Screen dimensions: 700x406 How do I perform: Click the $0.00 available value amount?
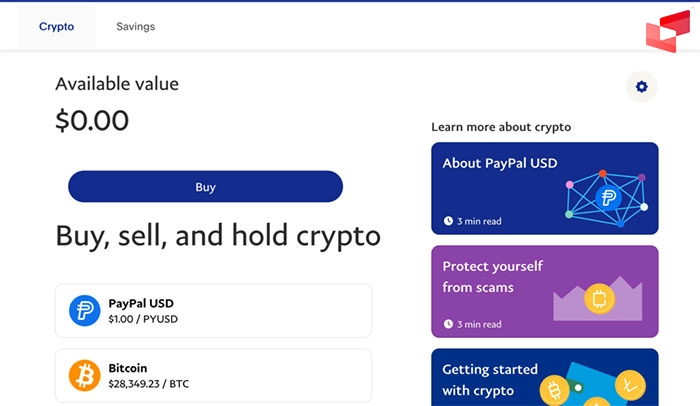[x=92, y=121]
